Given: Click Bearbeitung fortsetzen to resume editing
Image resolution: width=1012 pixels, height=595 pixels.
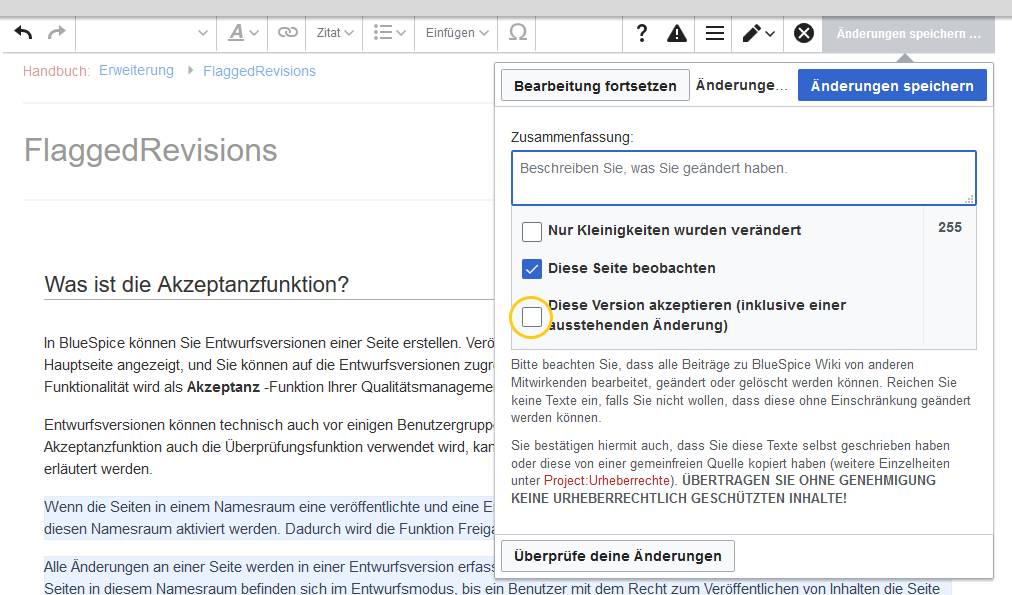Looking at the screenshot, I should point(595,86).
